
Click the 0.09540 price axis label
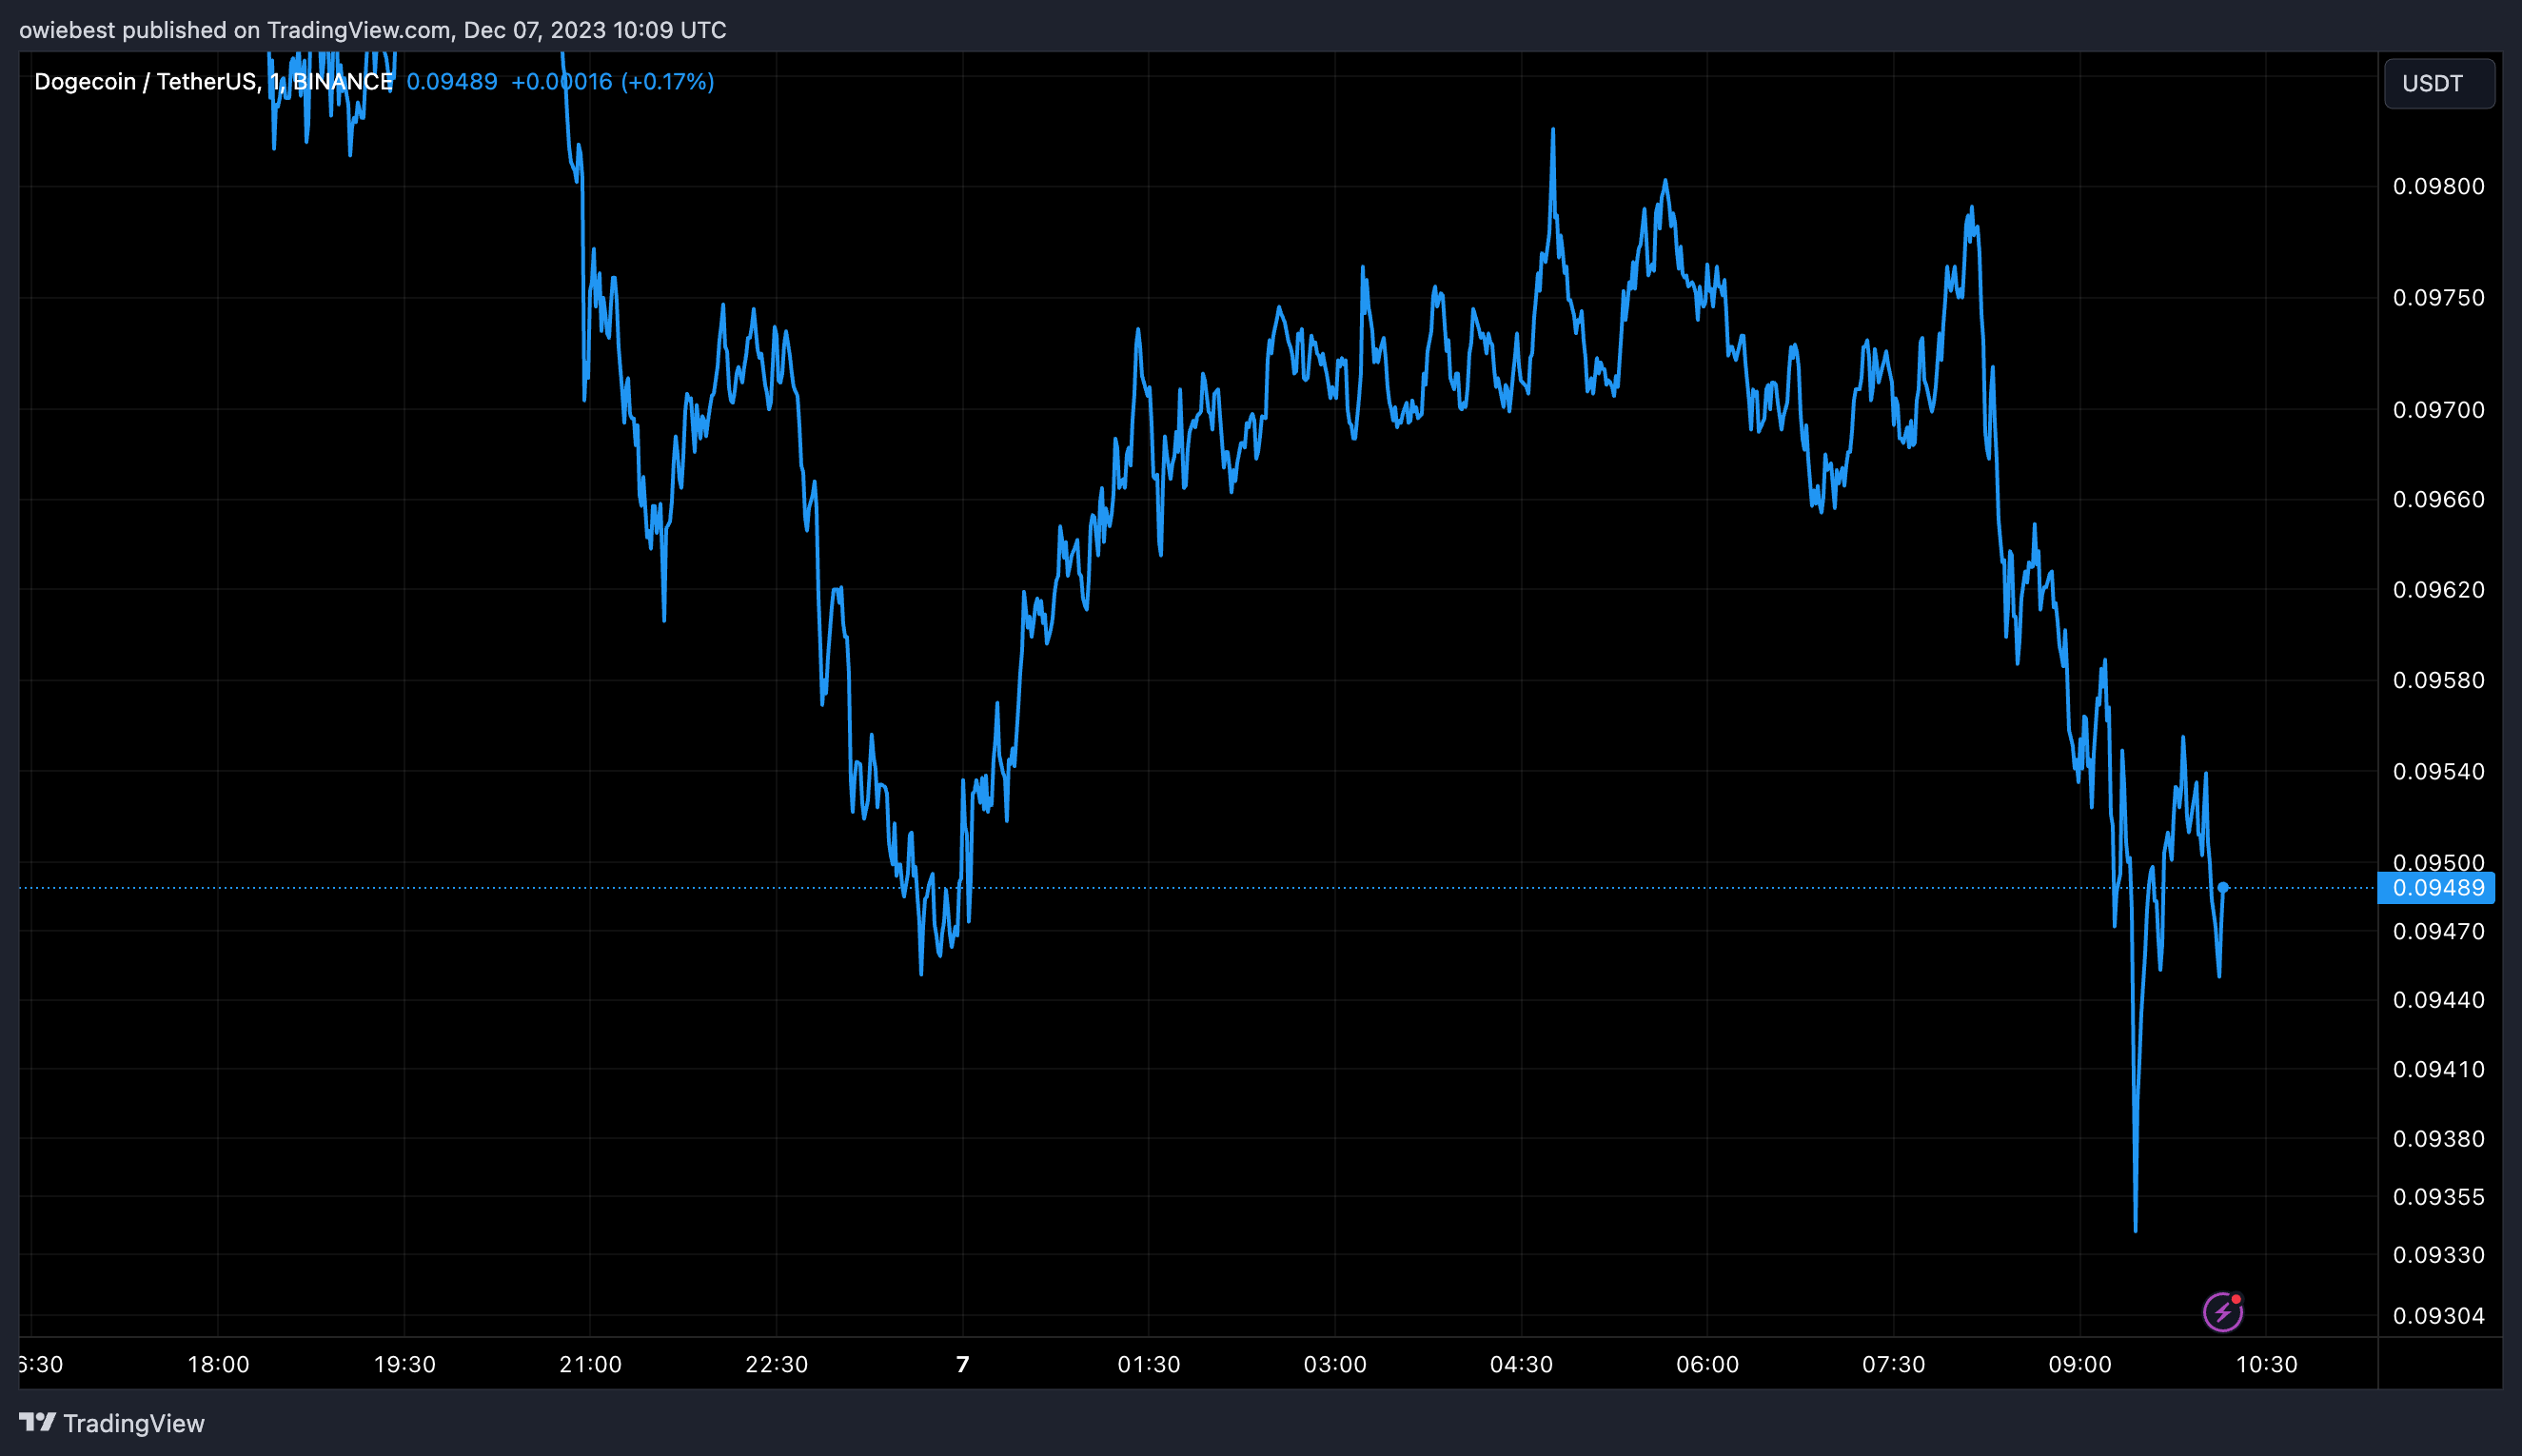[x=2438, y=771]
